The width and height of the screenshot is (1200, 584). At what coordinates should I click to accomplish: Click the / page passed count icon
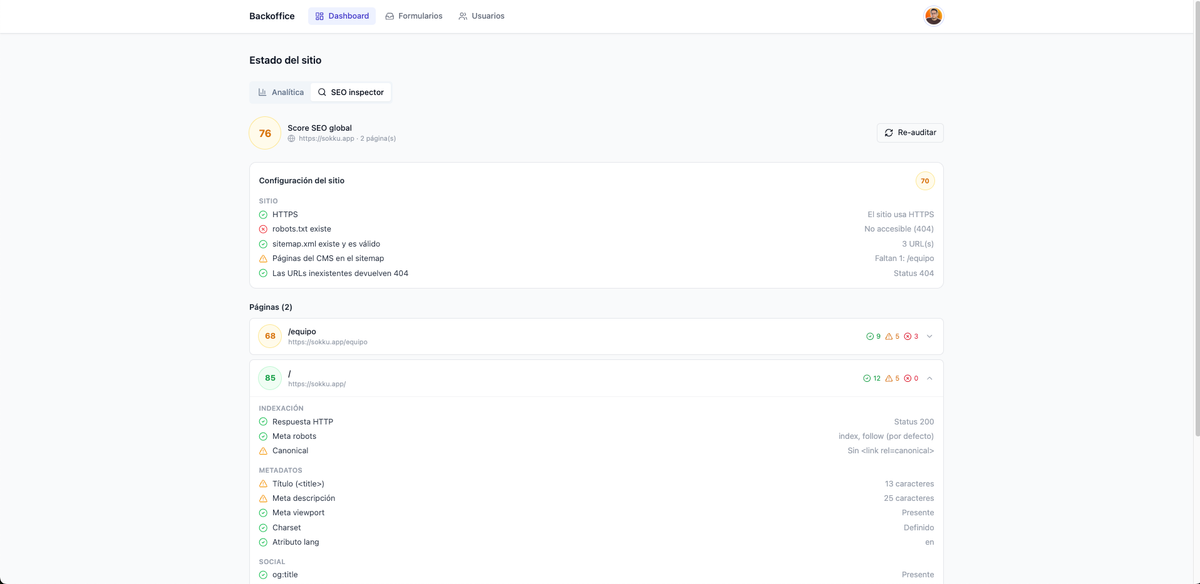(x=867, y=379)
